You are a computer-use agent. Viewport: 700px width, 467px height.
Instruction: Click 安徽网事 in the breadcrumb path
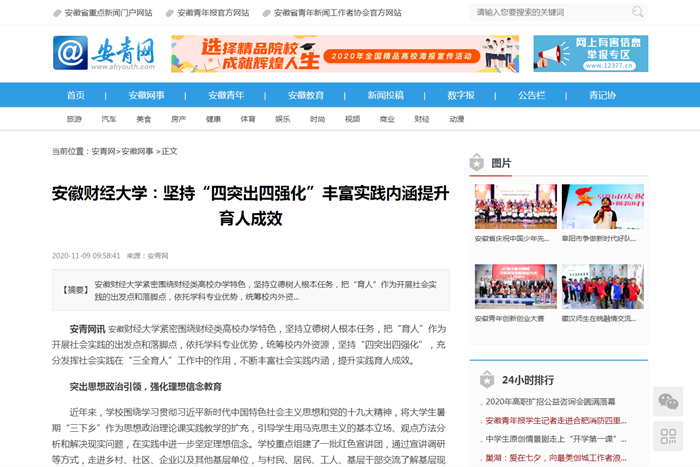click(x=137, y=151)
